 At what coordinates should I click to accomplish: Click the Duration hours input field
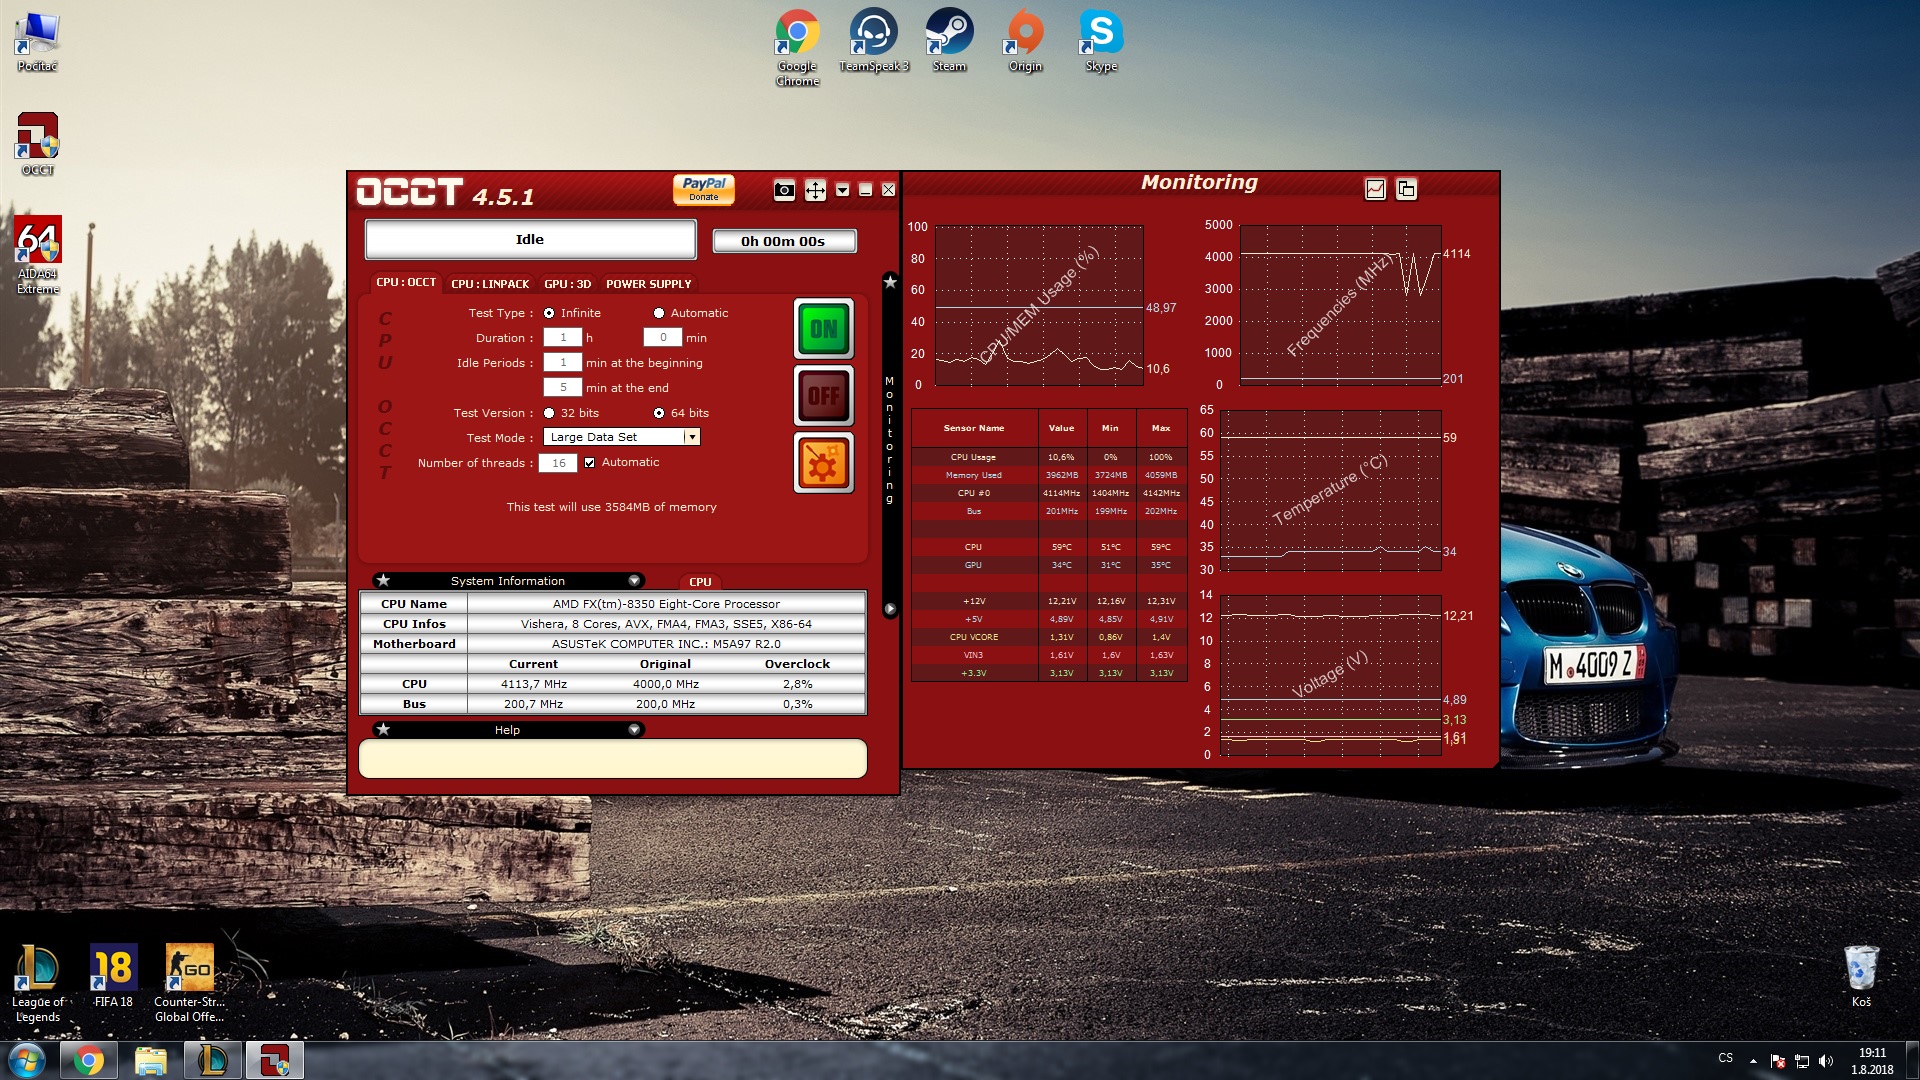click(x=563, y=338)
